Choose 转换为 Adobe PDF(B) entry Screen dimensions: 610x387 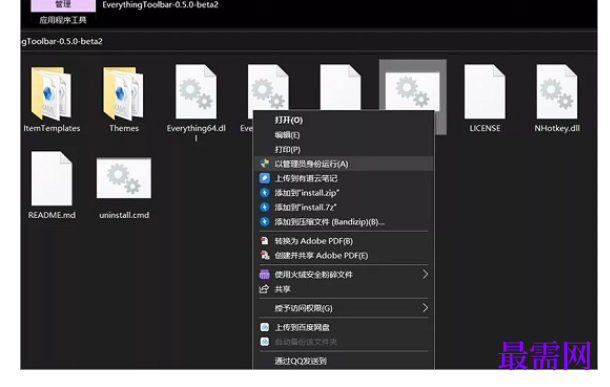click(314, 241)
